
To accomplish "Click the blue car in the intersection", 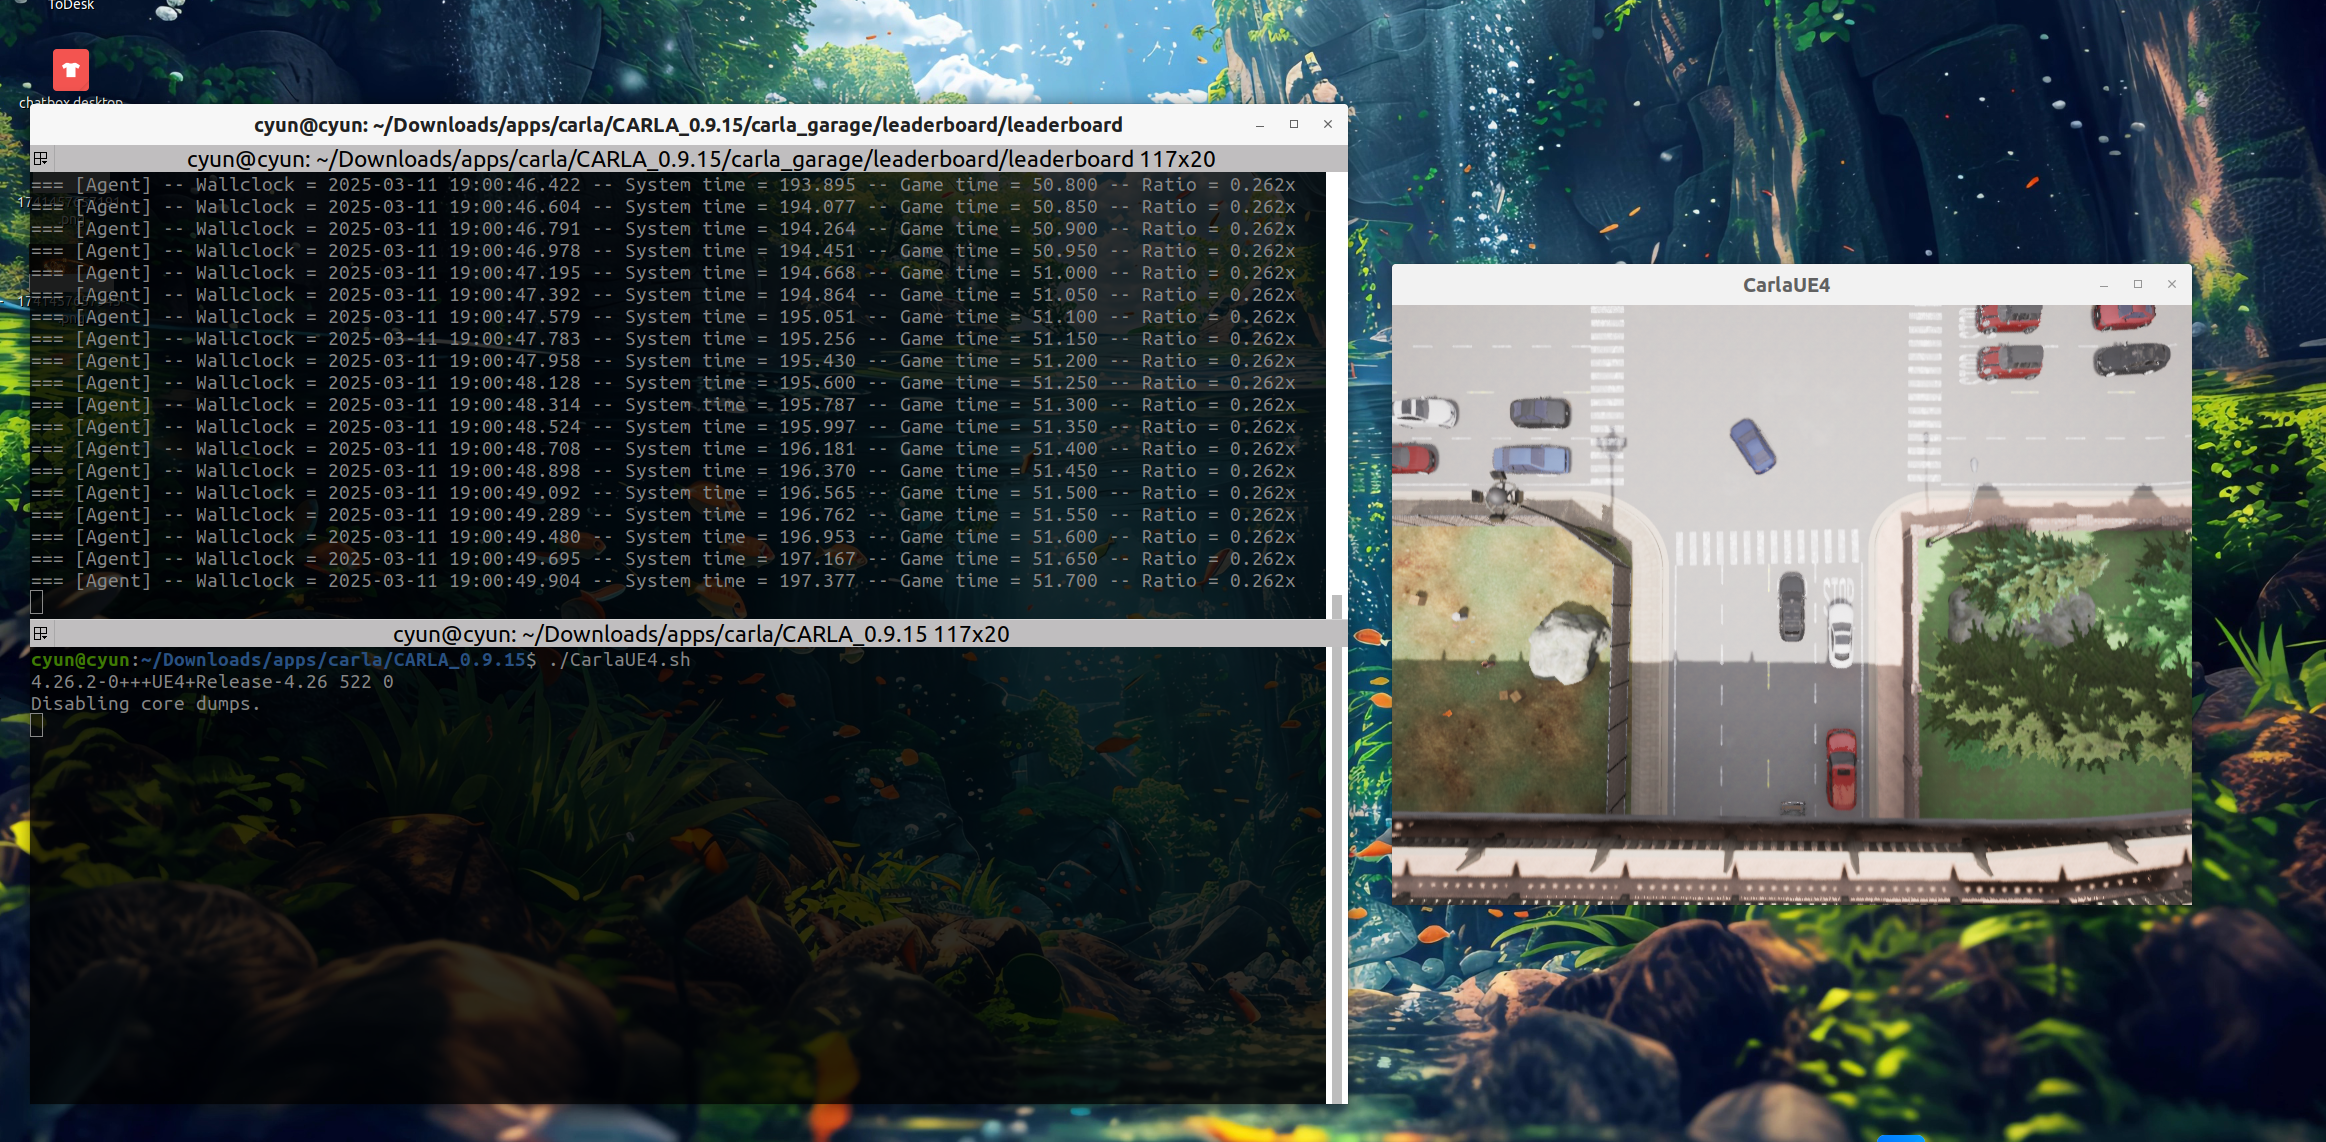I will (x=1752, y=446).
